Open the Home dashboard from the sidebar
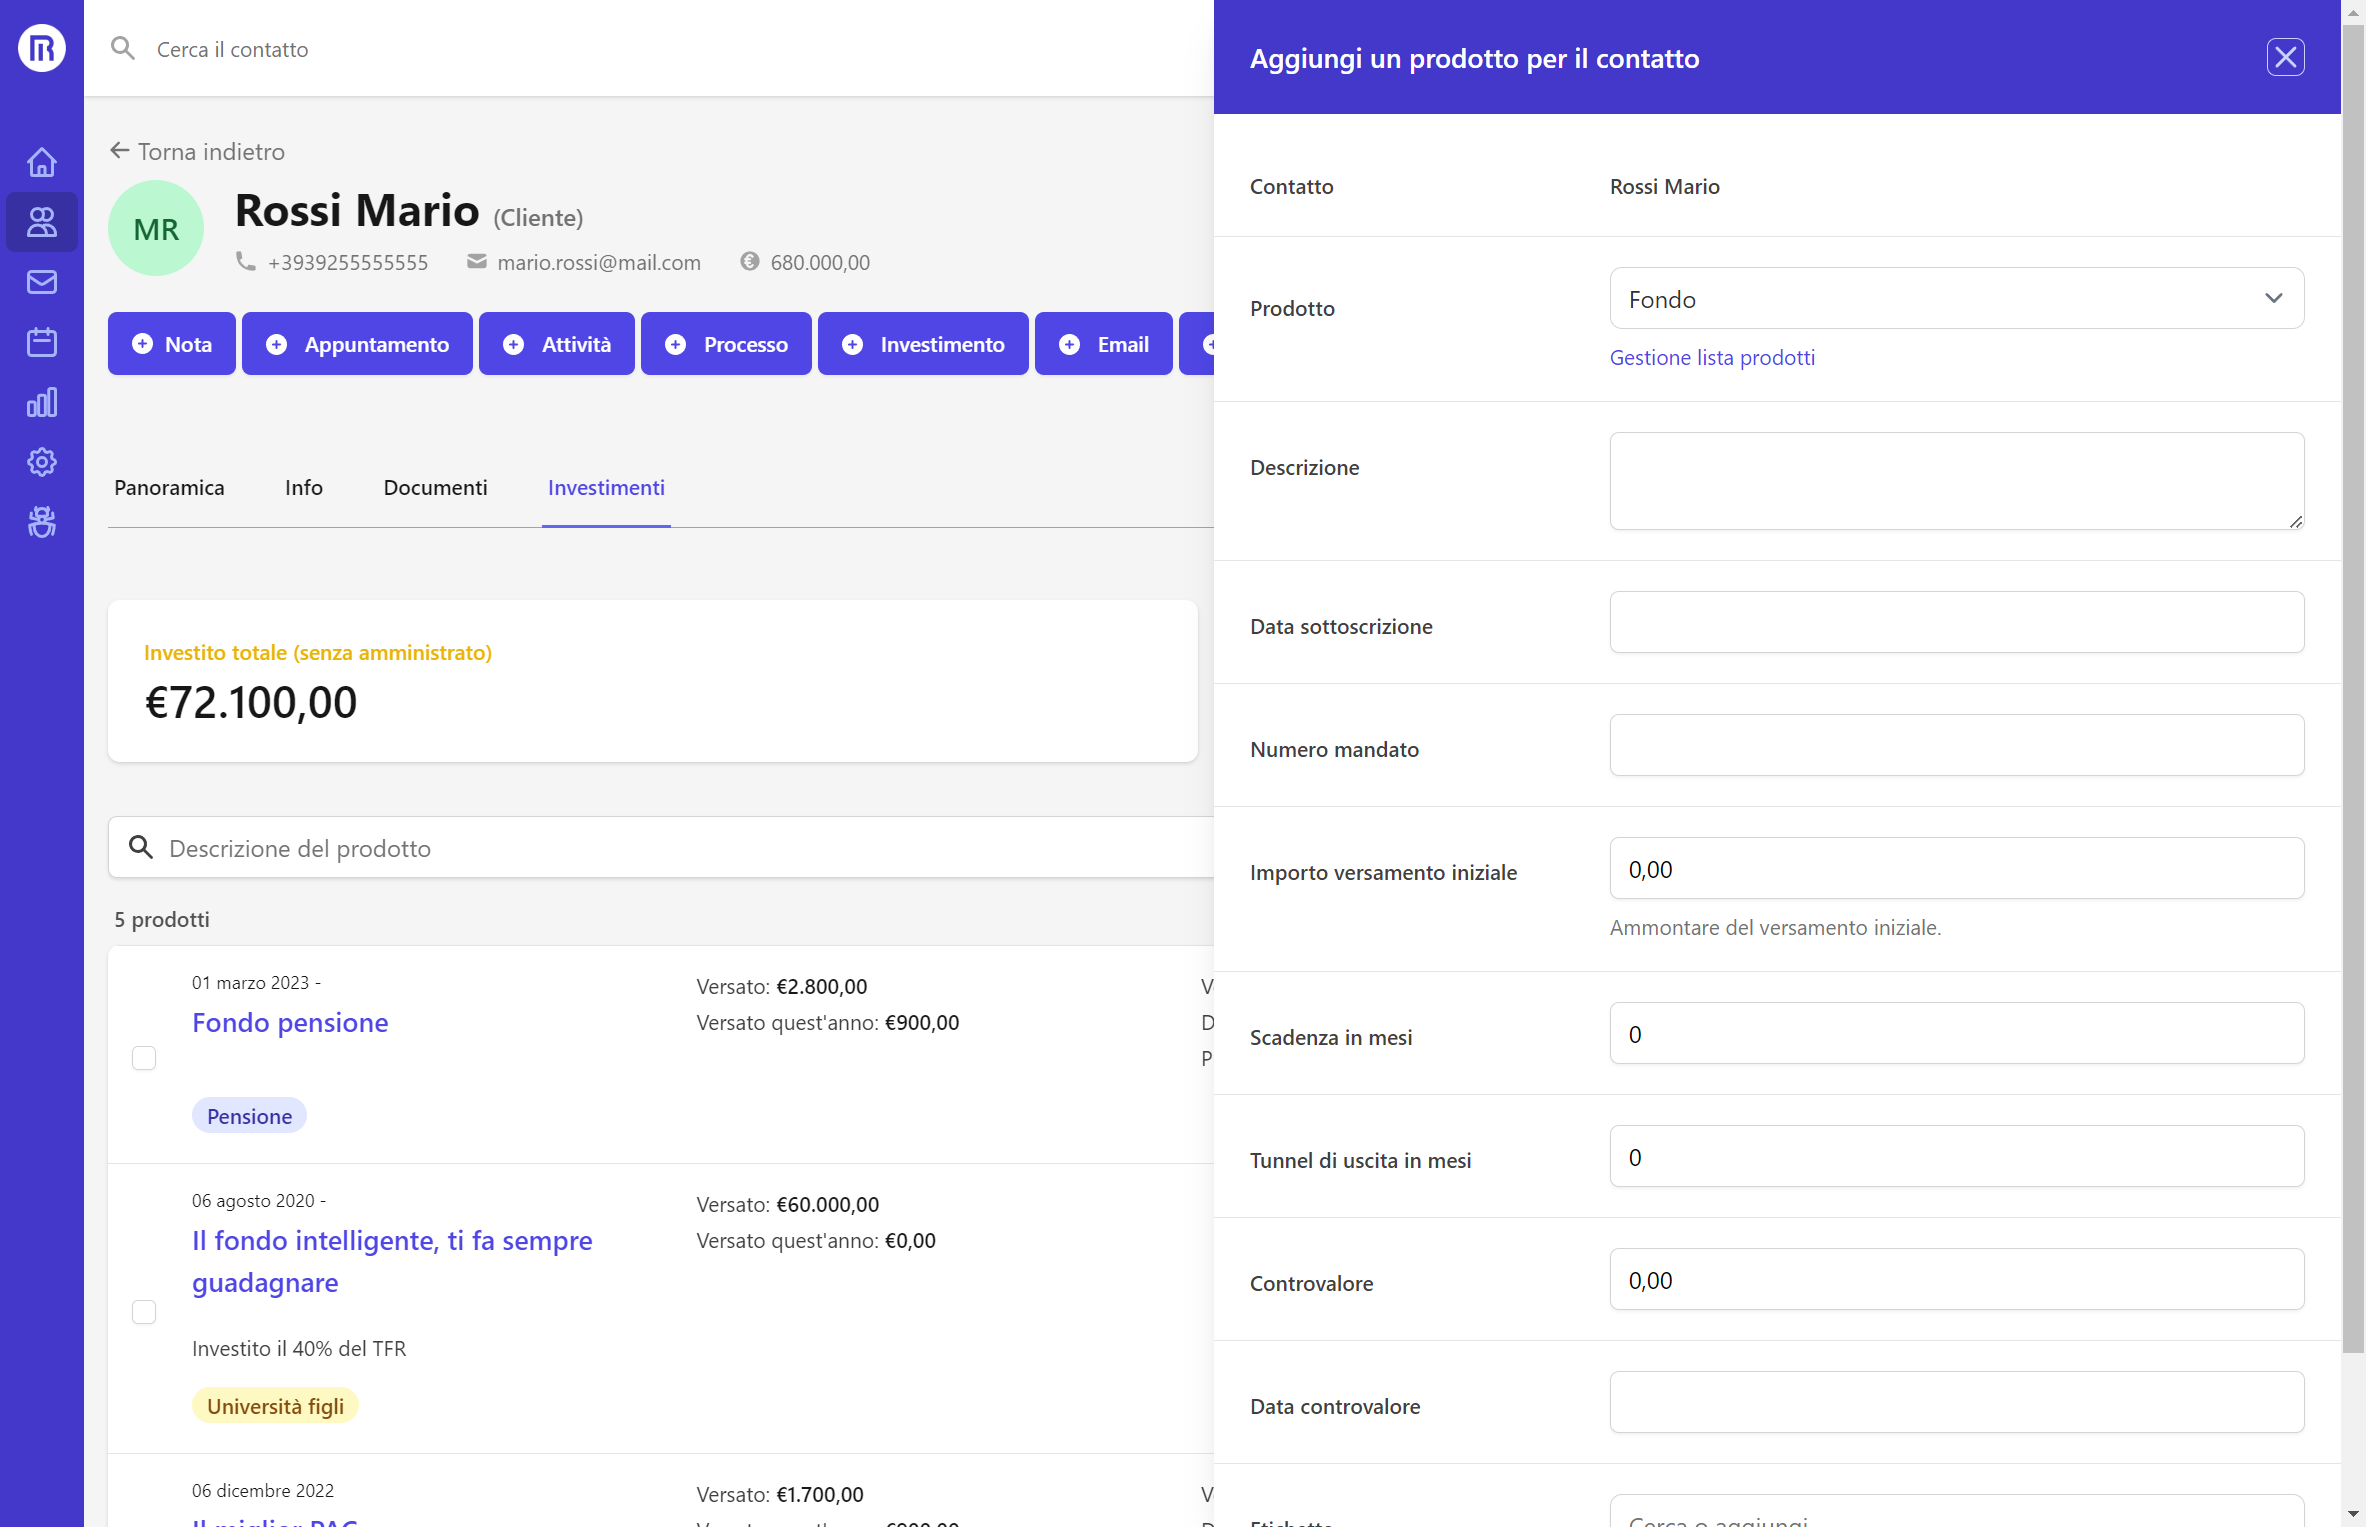This screenshot has height=1527, width=2366. point(41,161)
